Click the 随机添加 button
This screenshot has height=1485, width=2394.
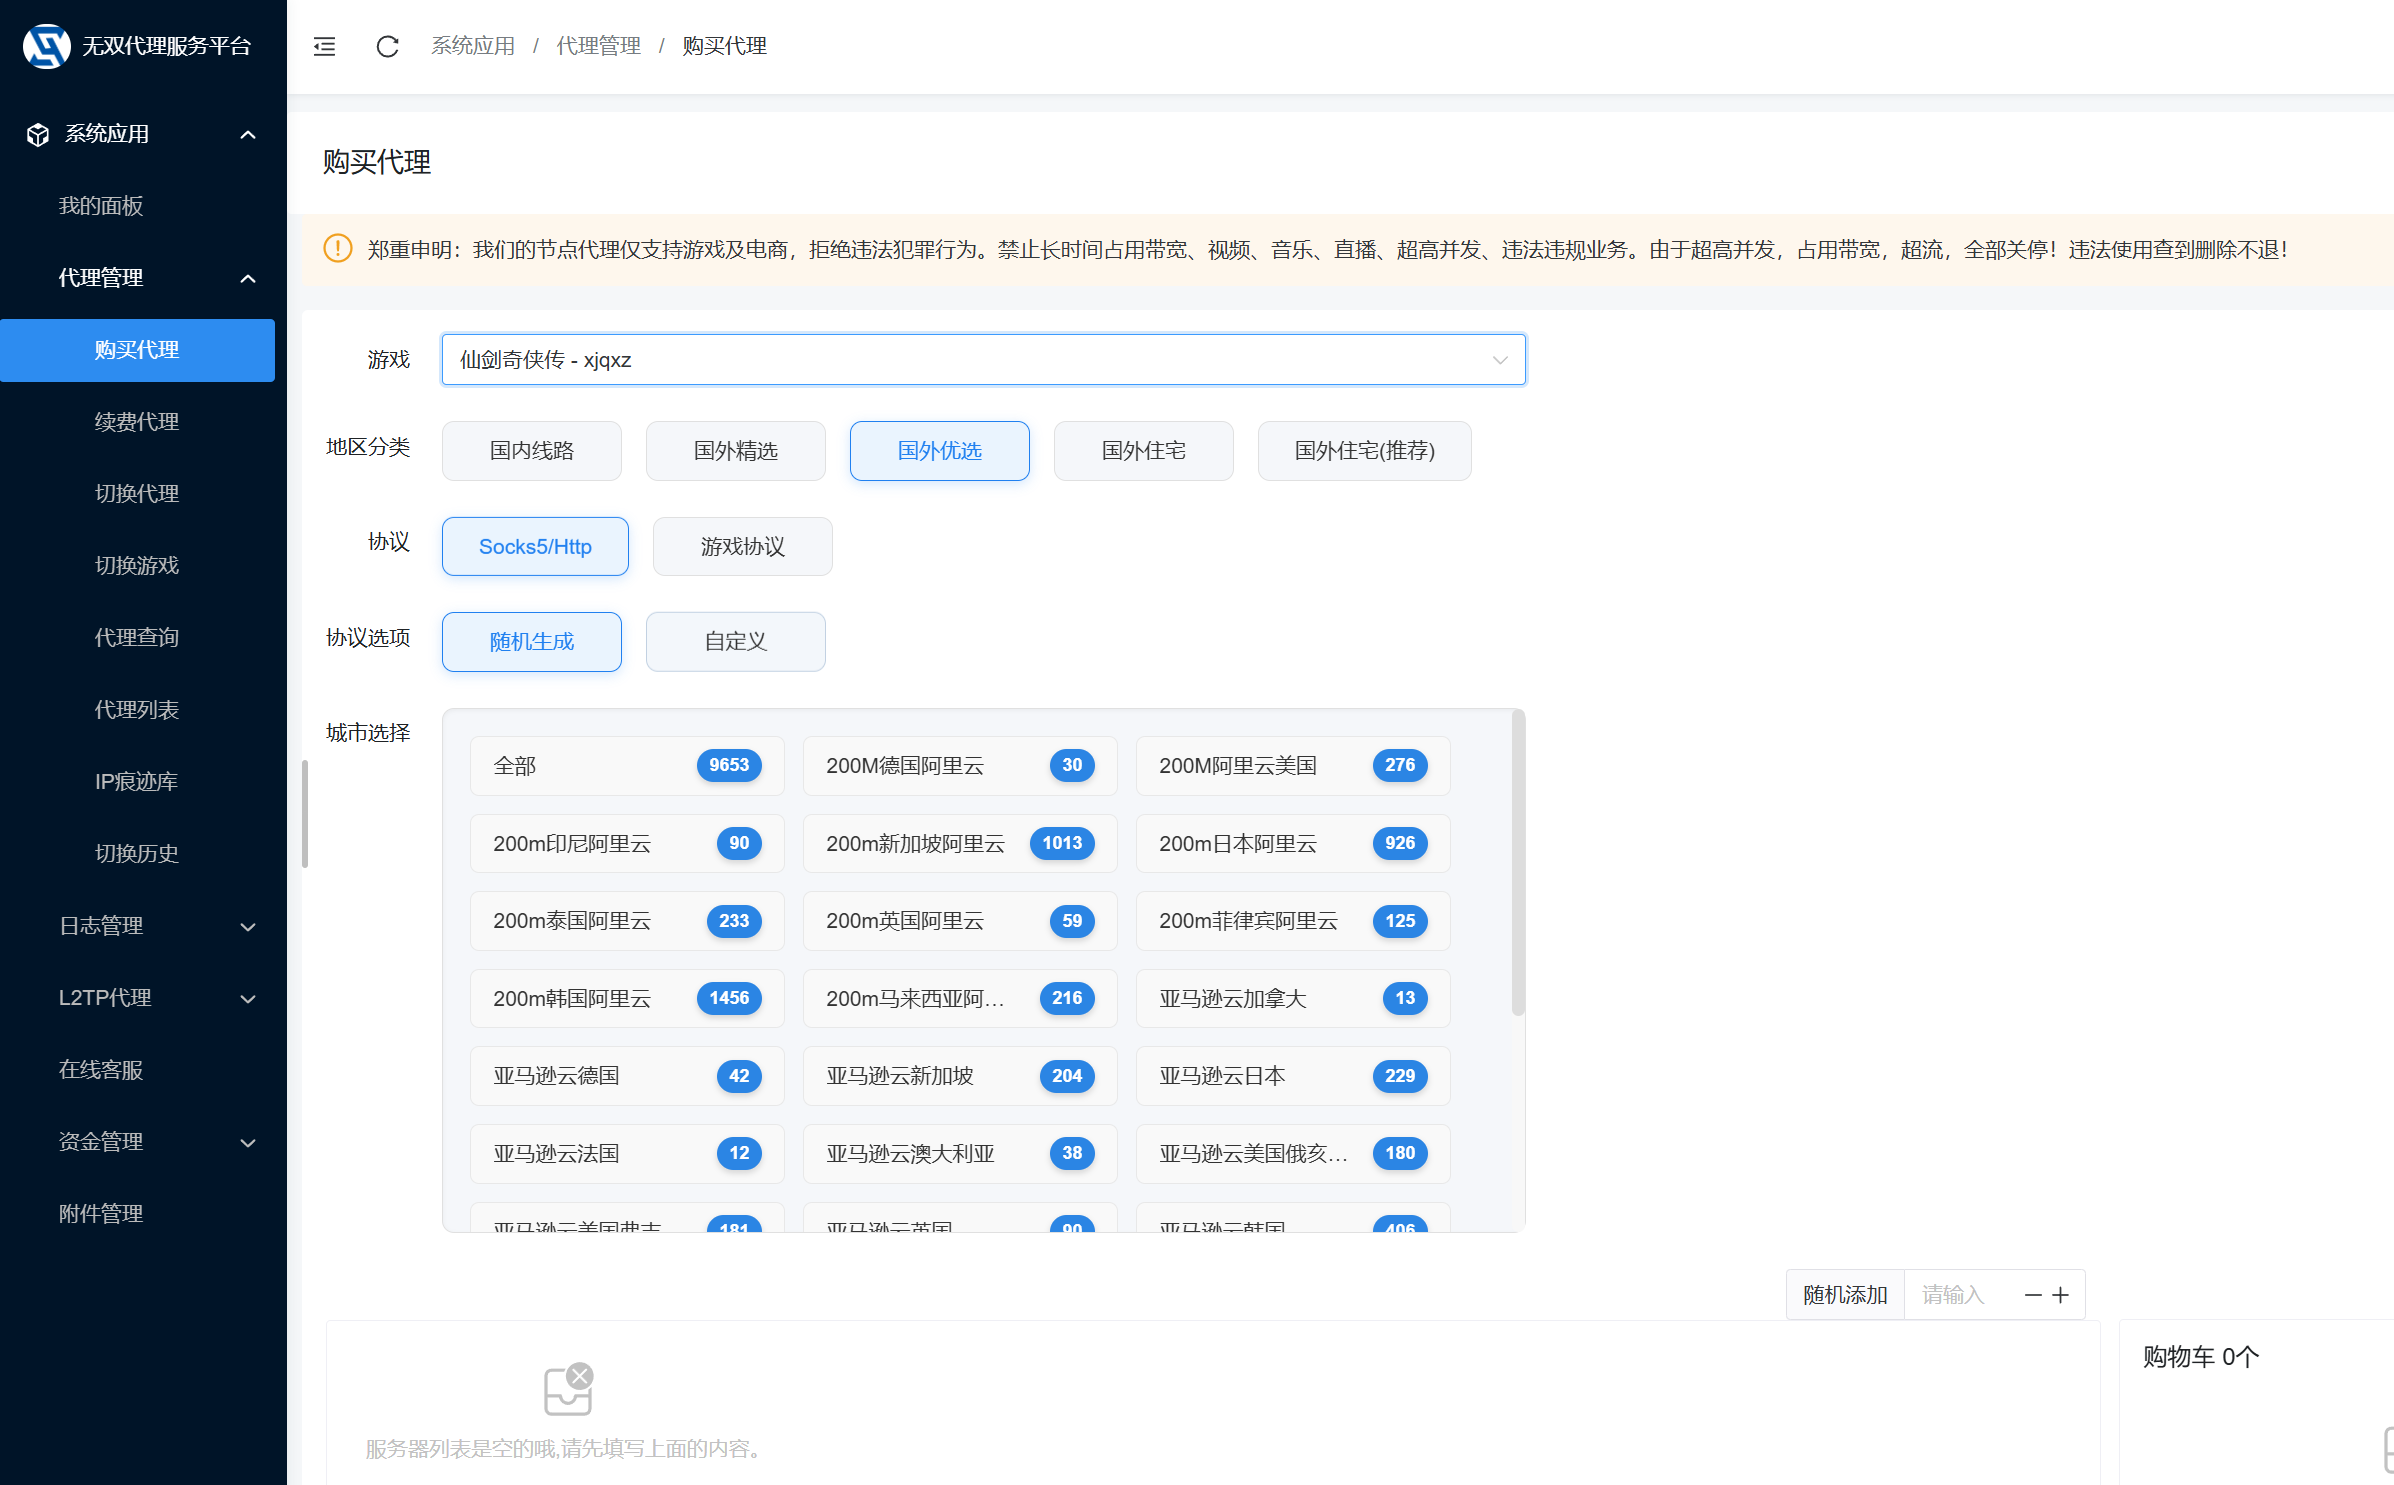[x=1845, y=1295]
